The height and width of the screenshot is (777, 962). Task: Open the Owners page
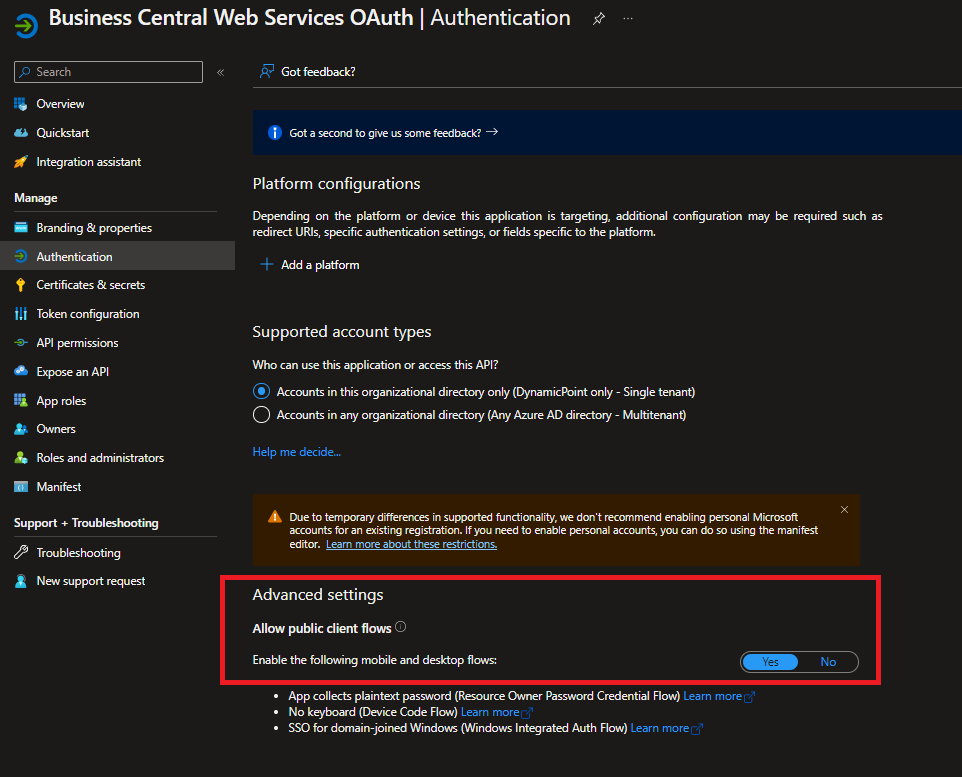(x=56, y=429)
